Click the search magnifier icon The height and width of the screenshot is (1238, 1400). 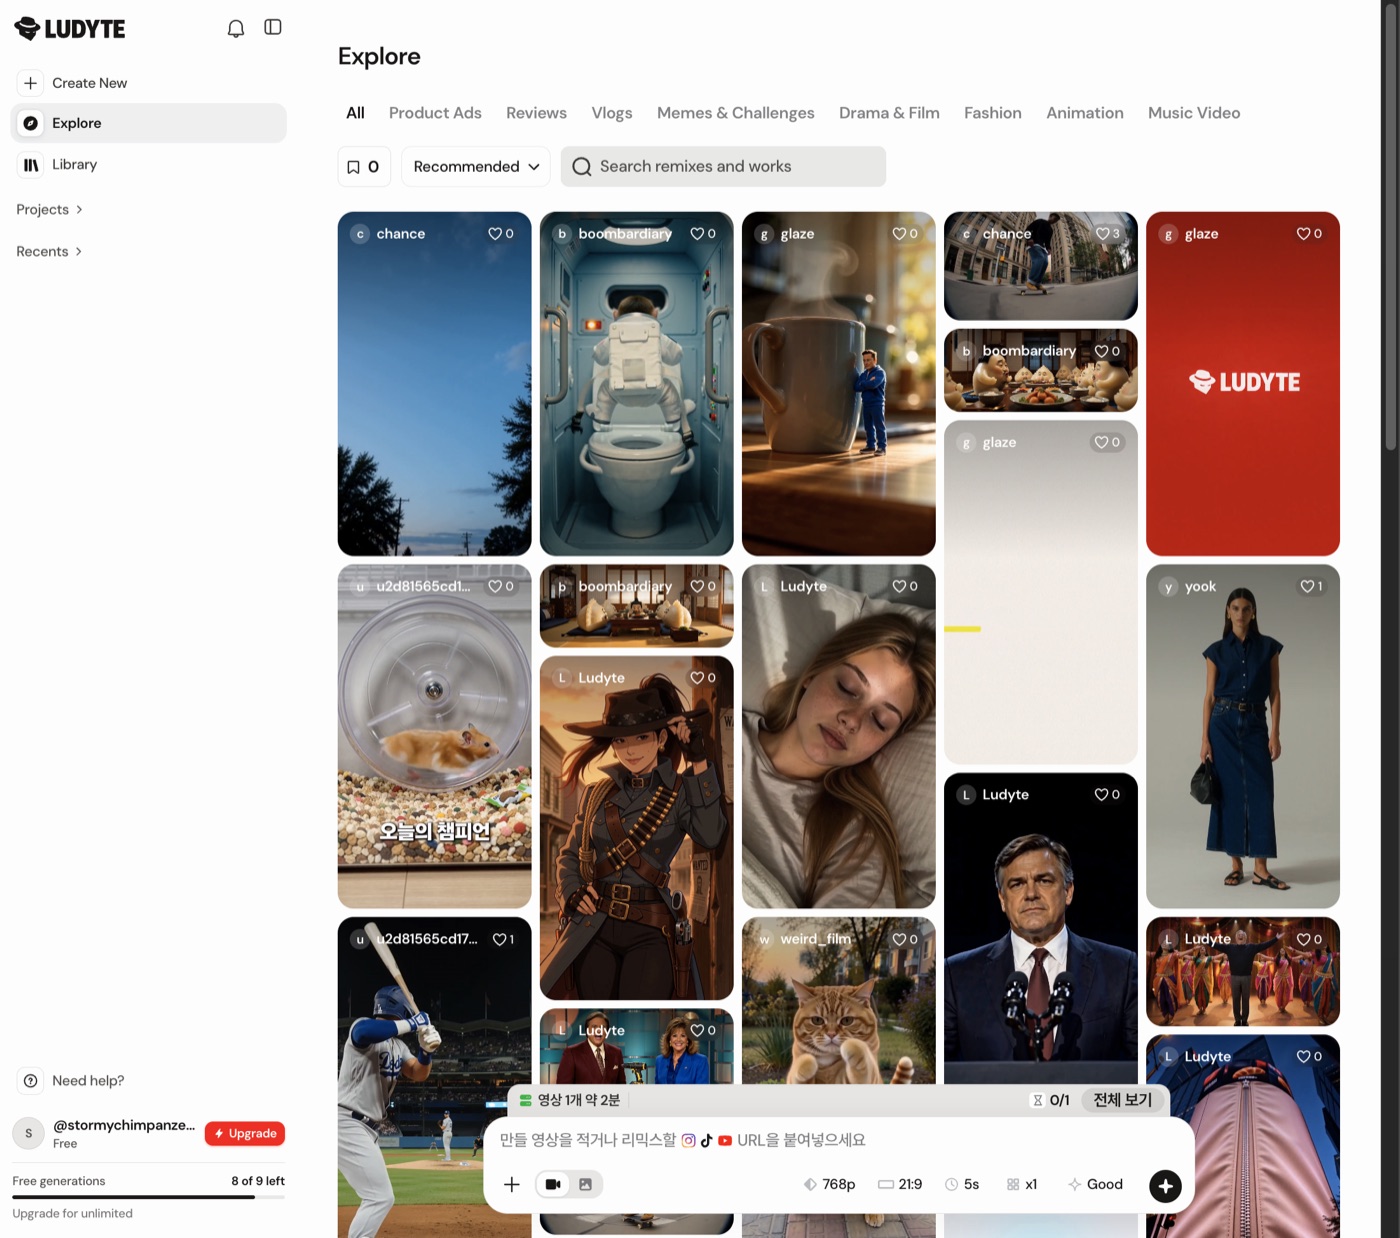click(582, 167)
